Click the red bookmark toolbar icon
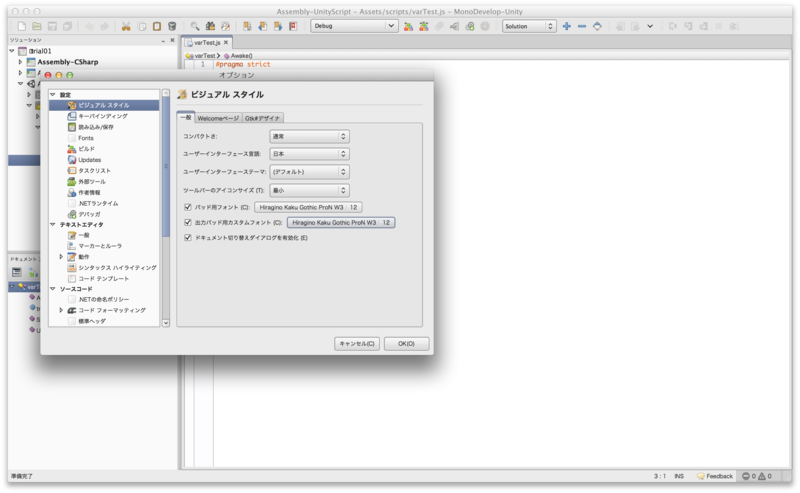The height and width of the screenshot is (493, 800). (x=293, y=26)
